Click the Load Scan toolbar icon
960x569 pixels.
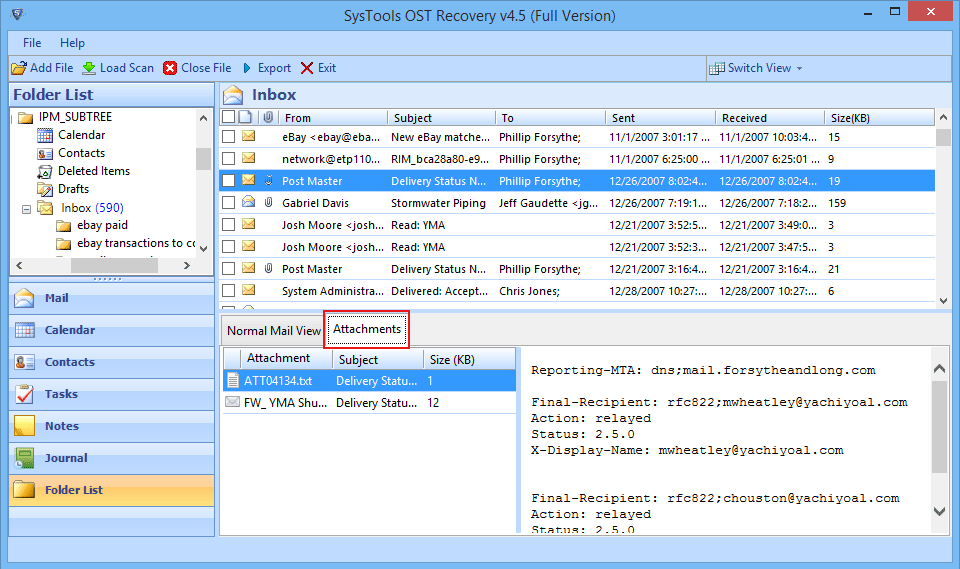click(89, 68)
